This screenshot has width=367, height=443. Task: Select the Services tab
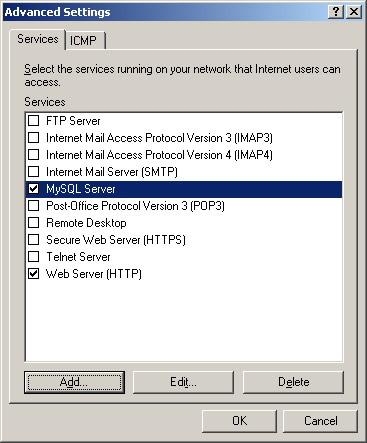tap(37, 39)
